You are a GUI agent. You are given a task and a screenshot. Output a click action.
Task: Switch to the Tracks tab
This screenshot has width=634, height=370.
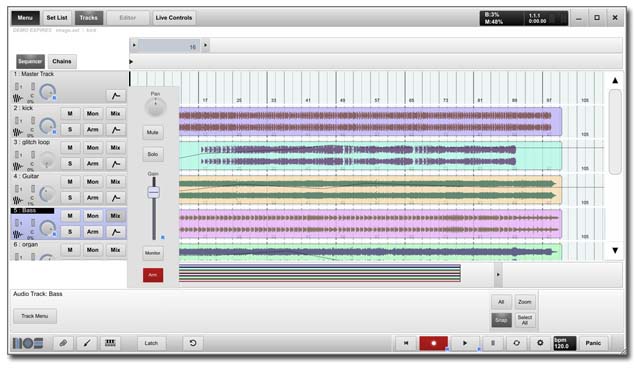click(x=89, y=18)
